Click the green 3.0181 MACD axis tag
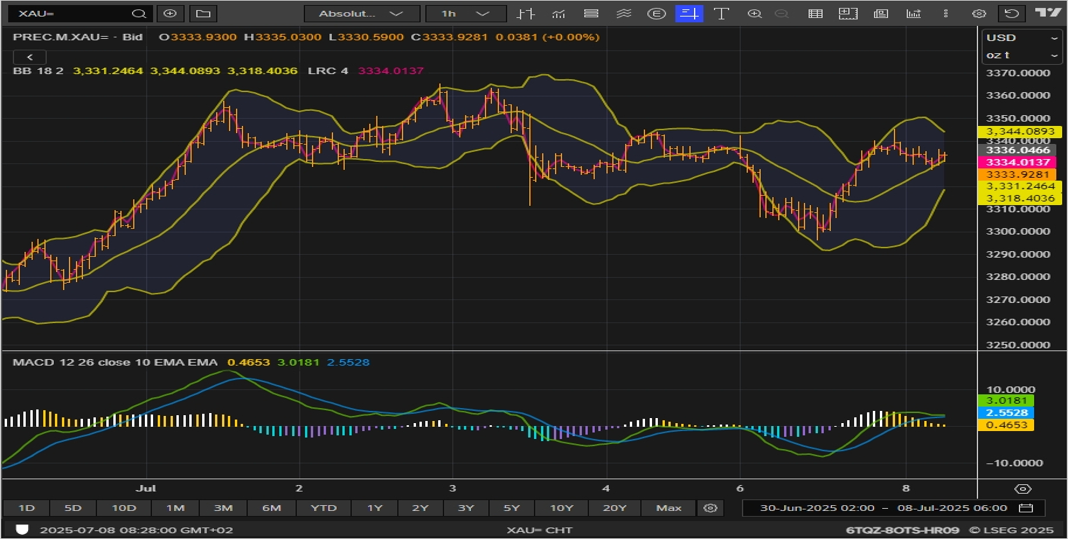This screenshot has width=1068, height=539. coord(1005,401)
